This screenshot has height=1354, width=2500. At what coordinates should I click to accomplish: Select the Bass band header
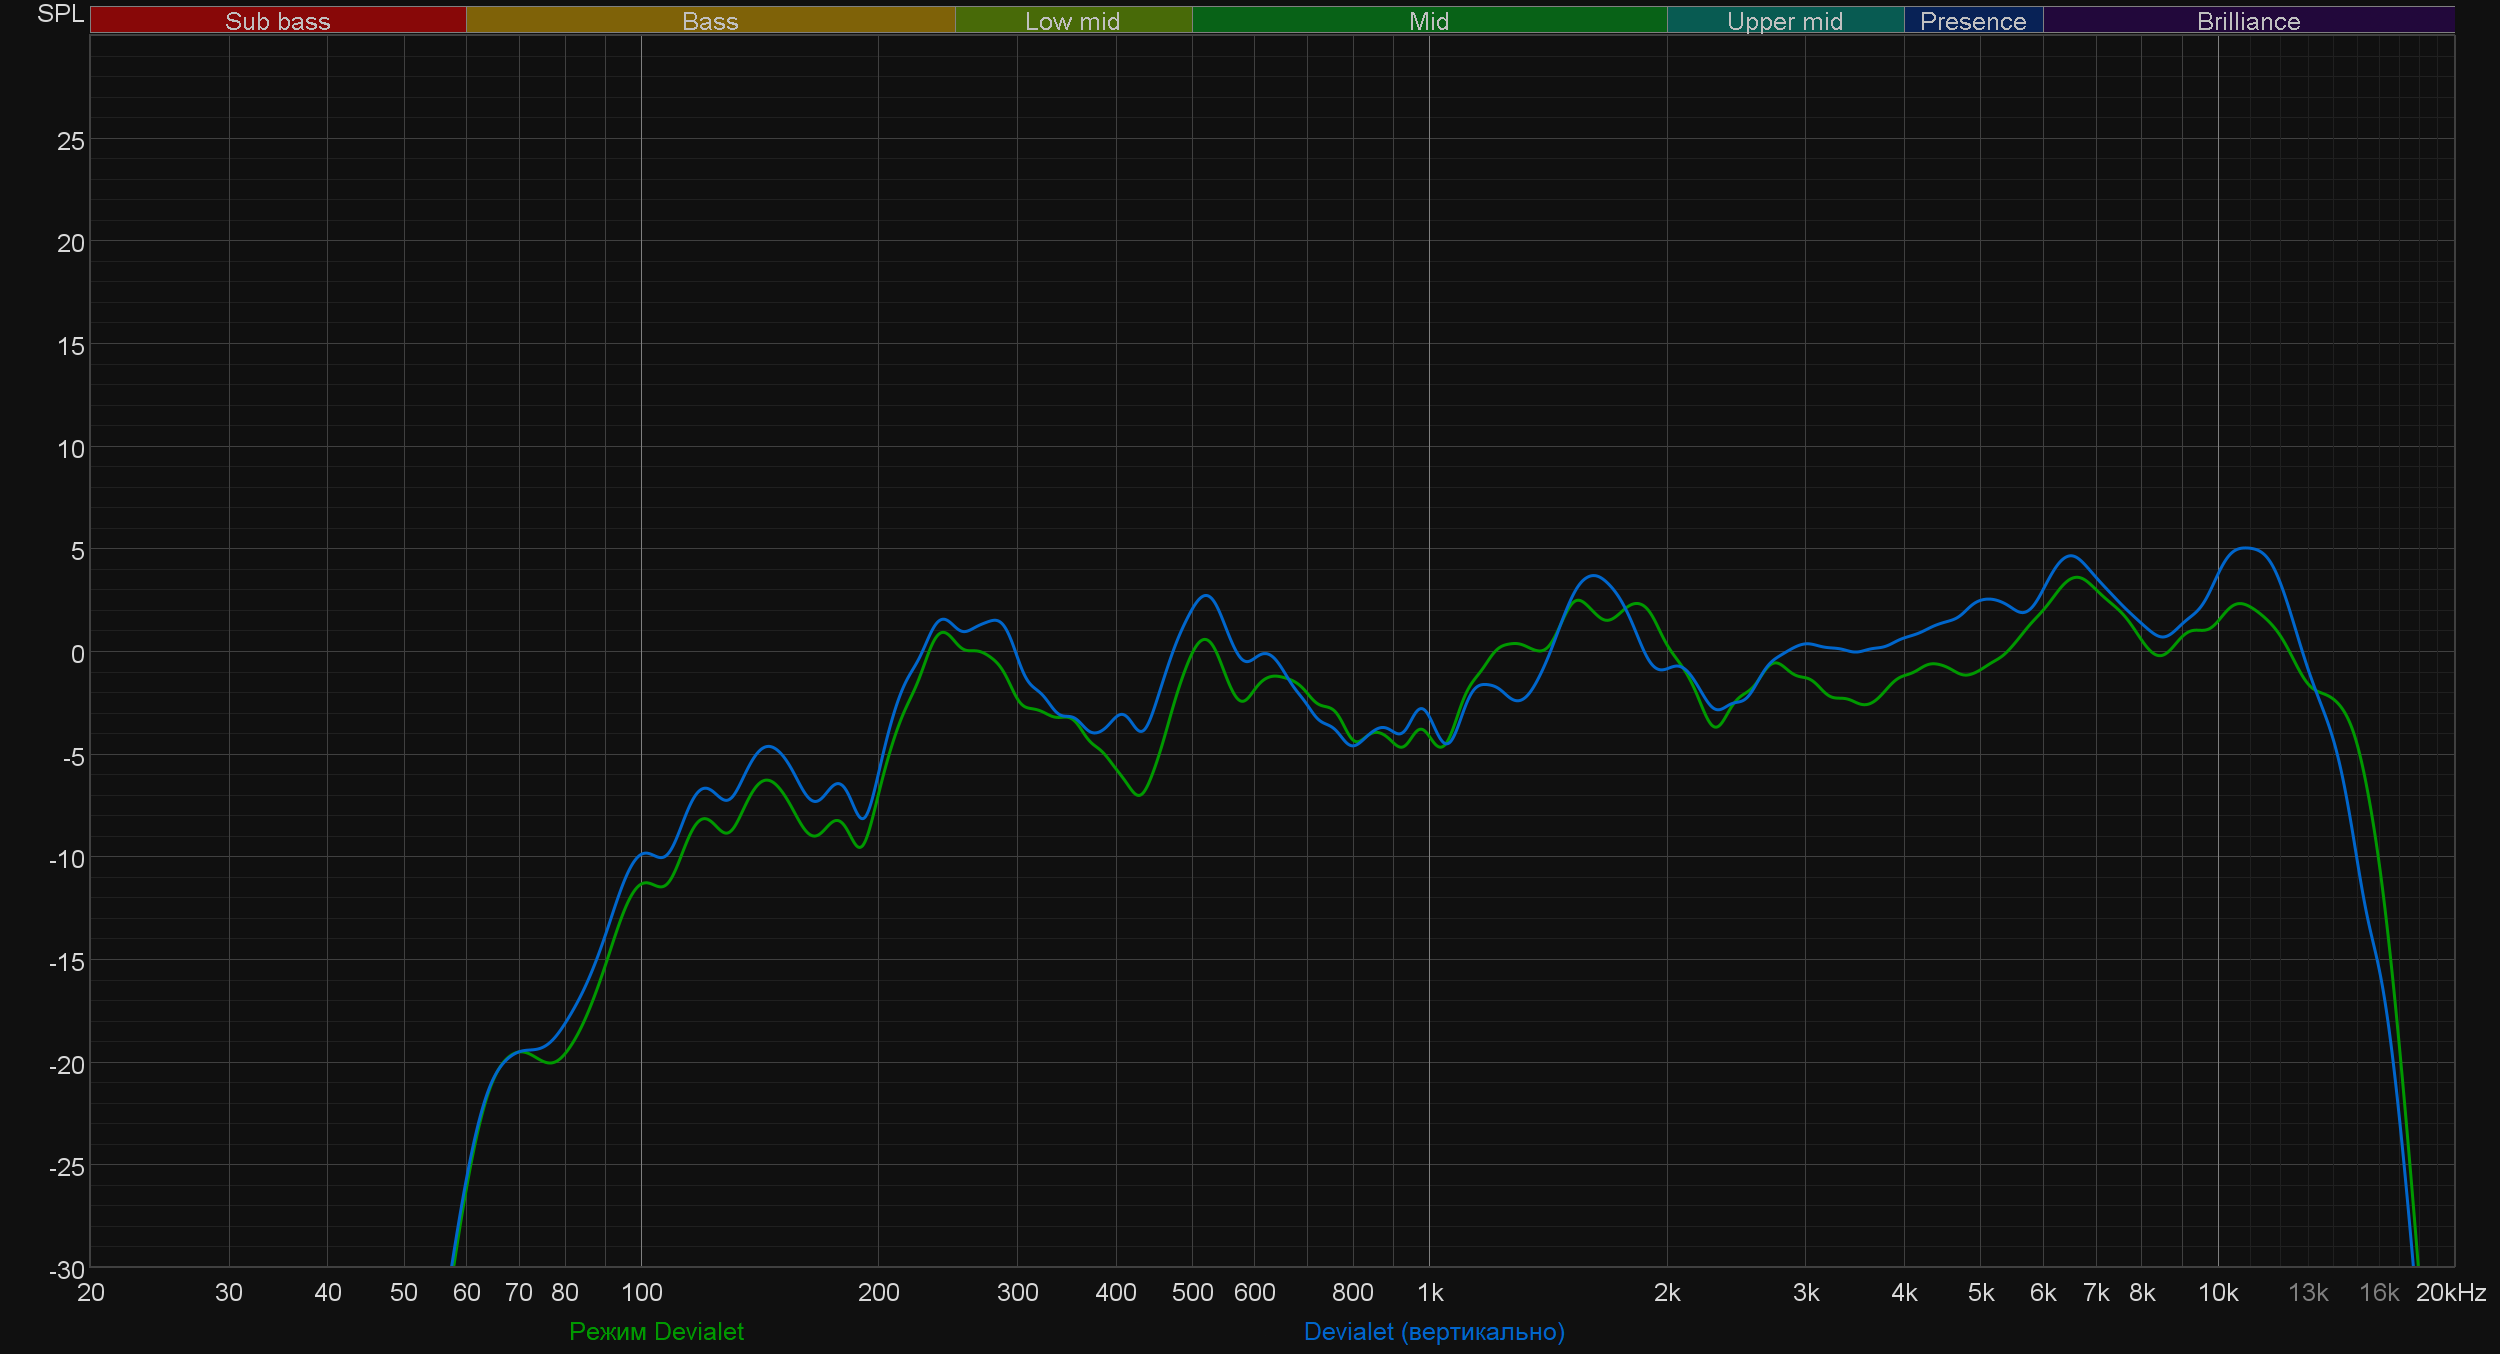tap(710, 21)
